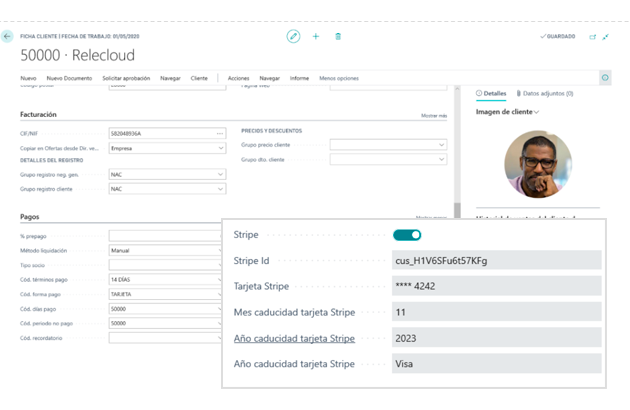Image resolution: width=630 pixels, height=410 pixels.
Task: Click the expand page arrows icon
Action: click(x=606, y=37)
